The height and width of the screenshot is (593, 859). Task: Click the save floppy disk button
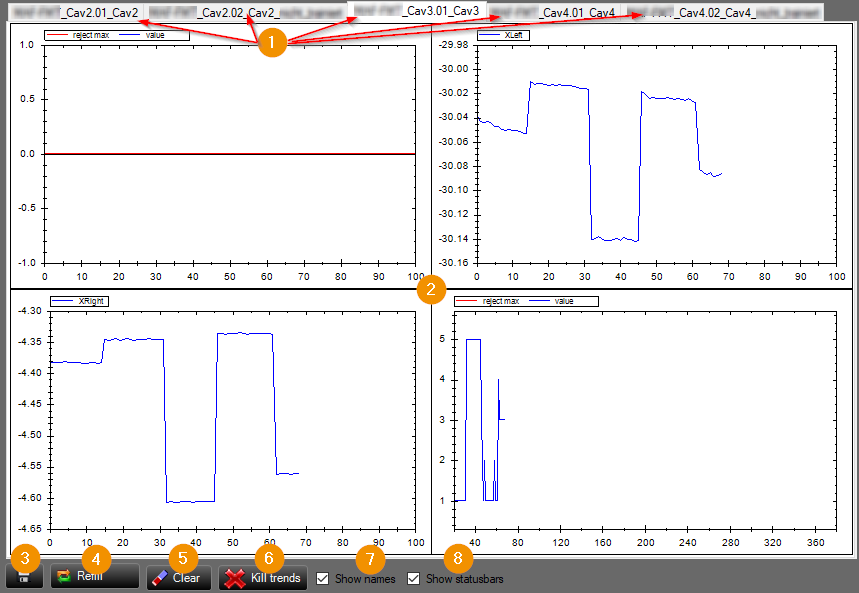24,577
